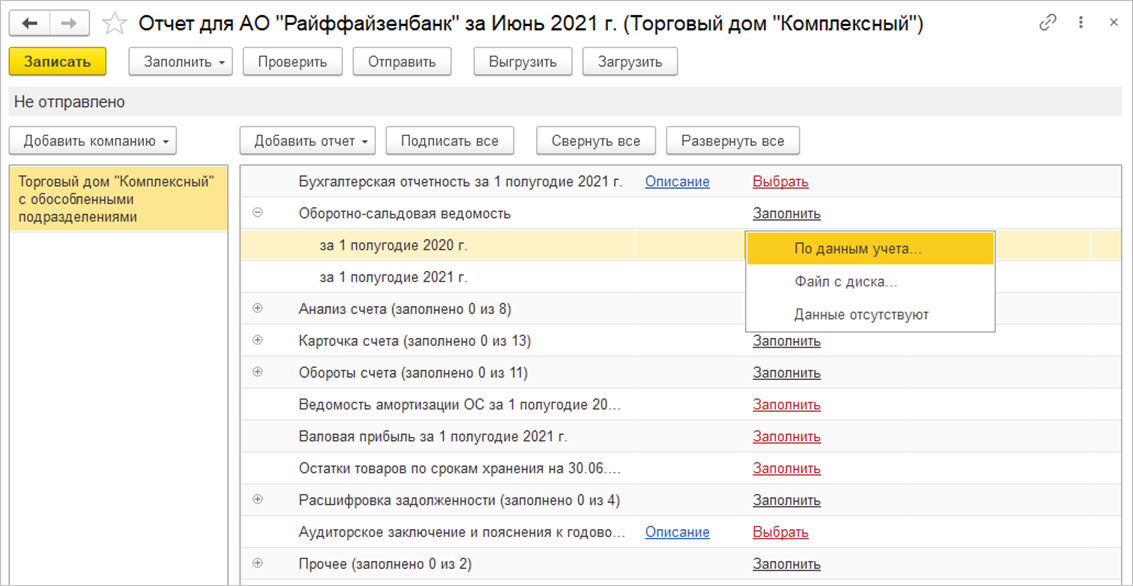Expand the Анализ счета row
This screenshot has height=586, width=1133.
(x=258, y=309)
